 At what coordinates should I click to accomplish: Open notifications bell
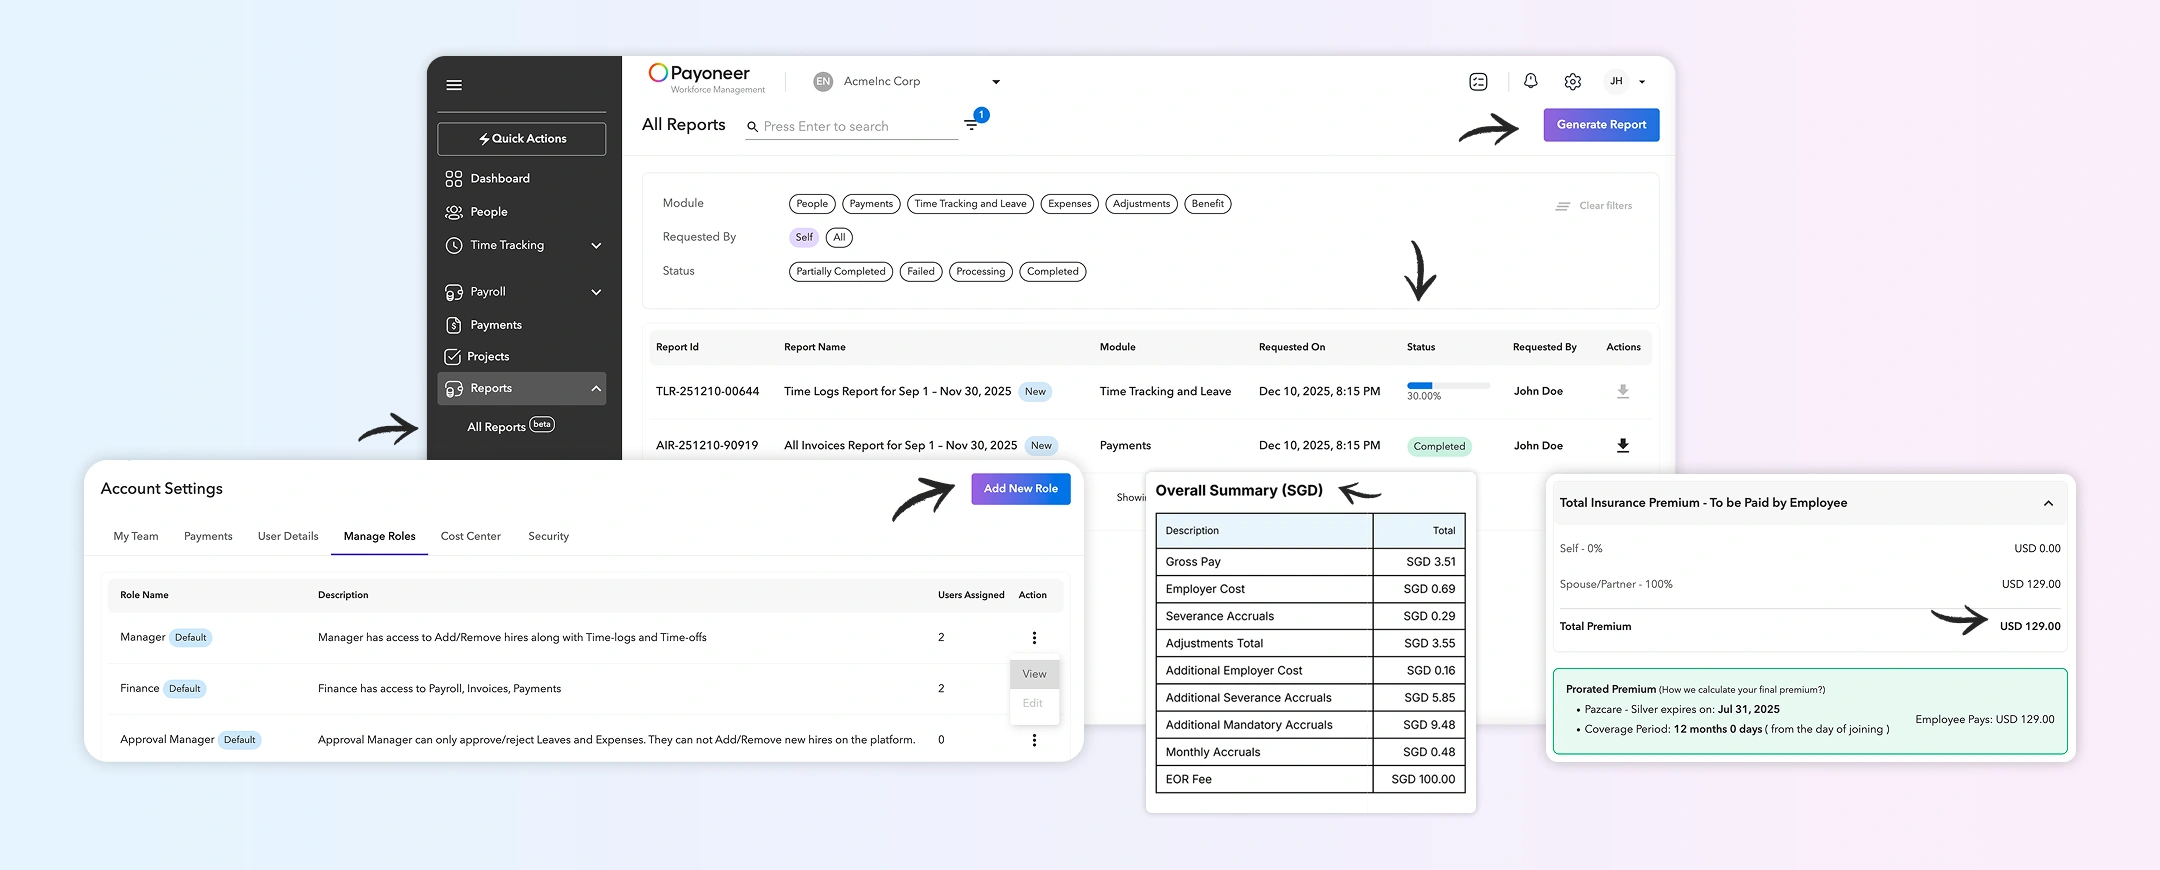pyautogui.click(x=1530, y=81)
